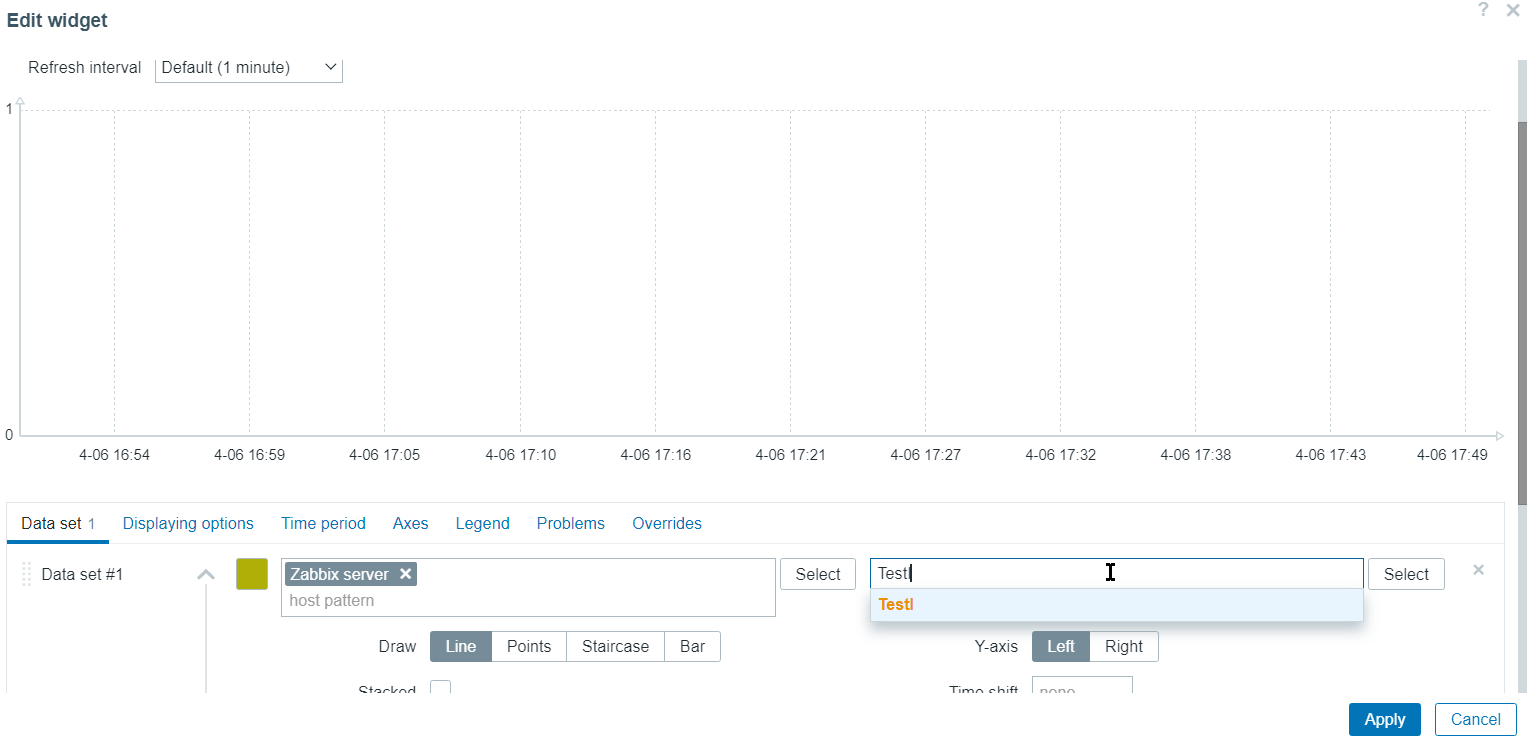Viewport: 1527px width, 745px height.
Task: Click the Cancel button
Action: [1475, 719]
